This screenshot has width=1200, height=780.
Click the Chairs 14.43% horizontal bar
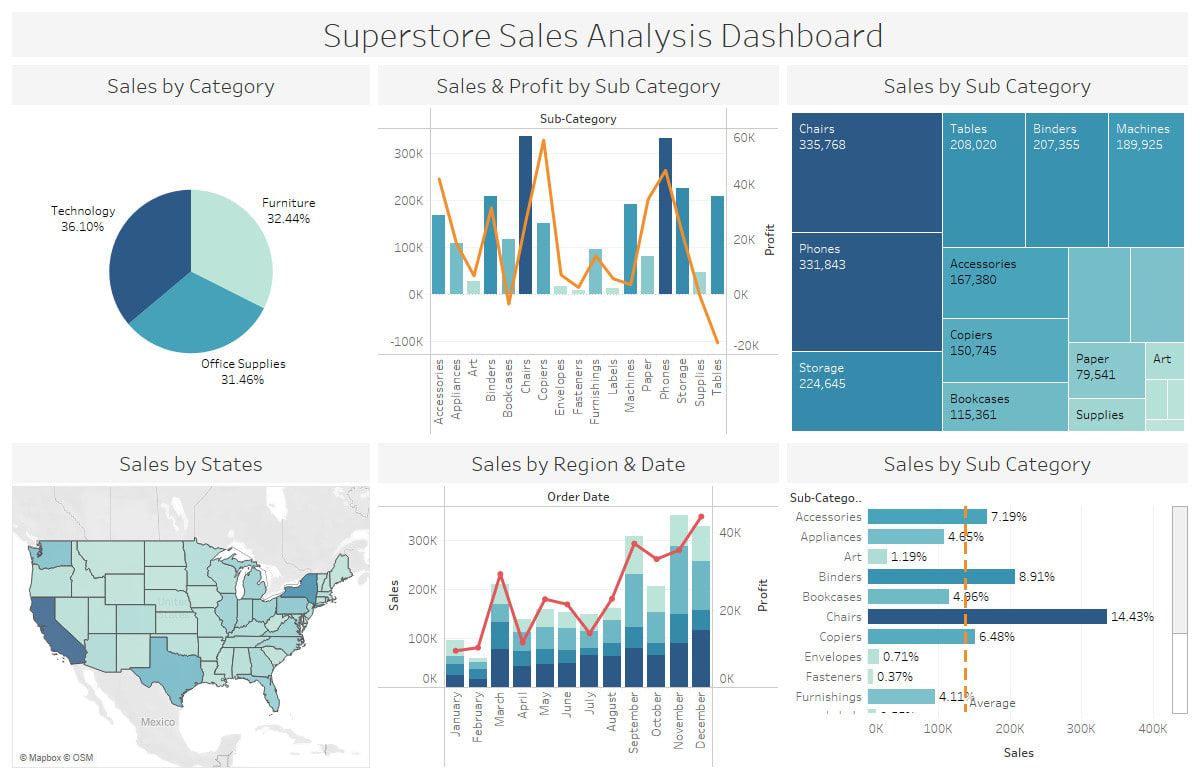click(987, 617)
